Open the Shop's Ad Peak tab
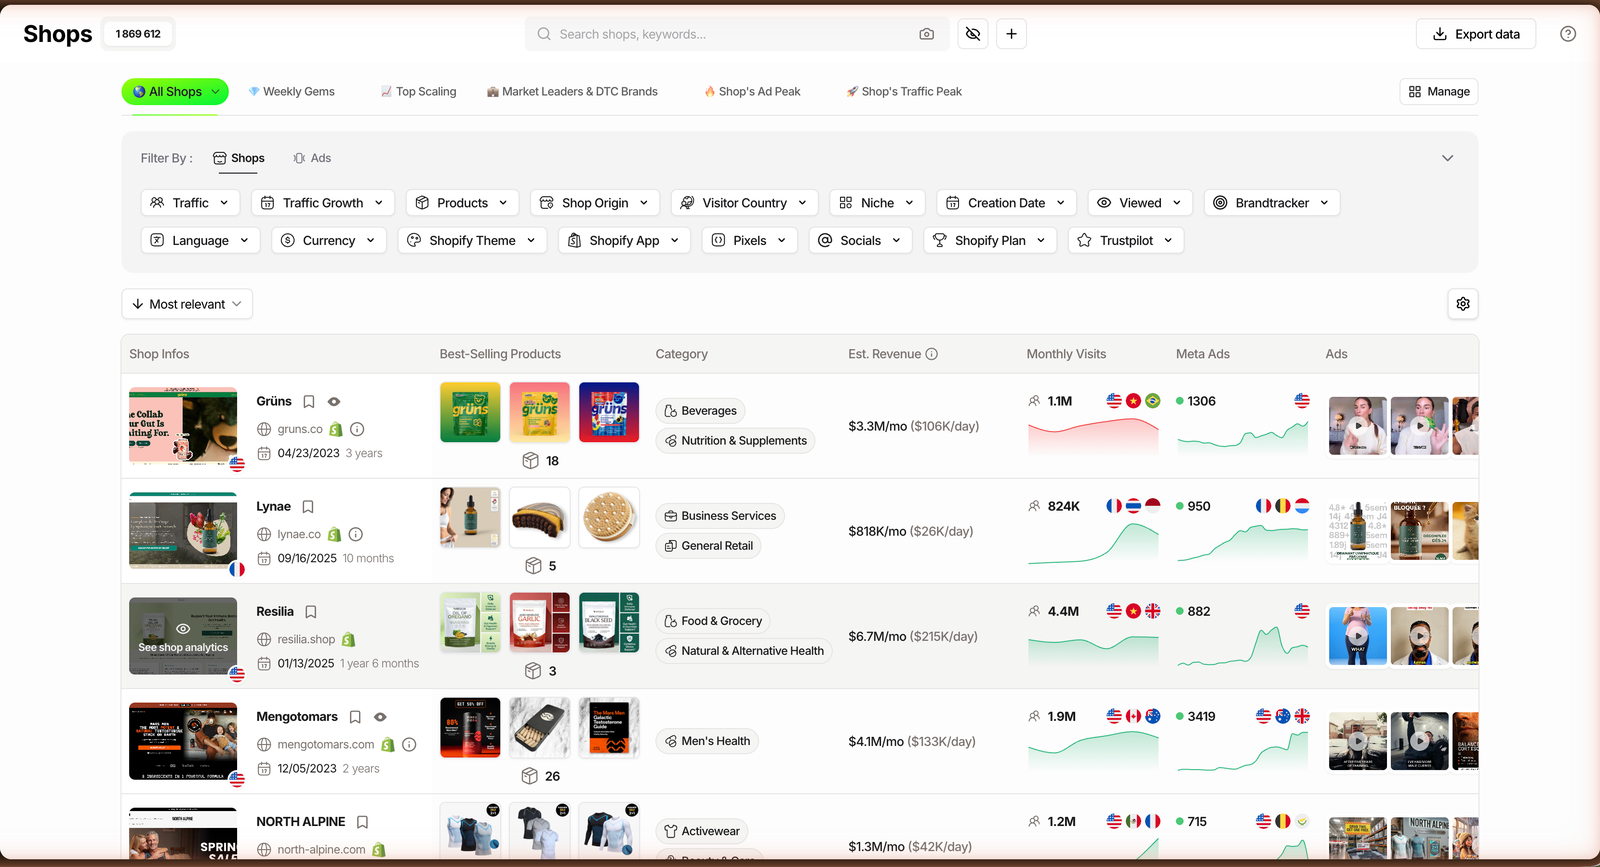 (x=753, y=92)
